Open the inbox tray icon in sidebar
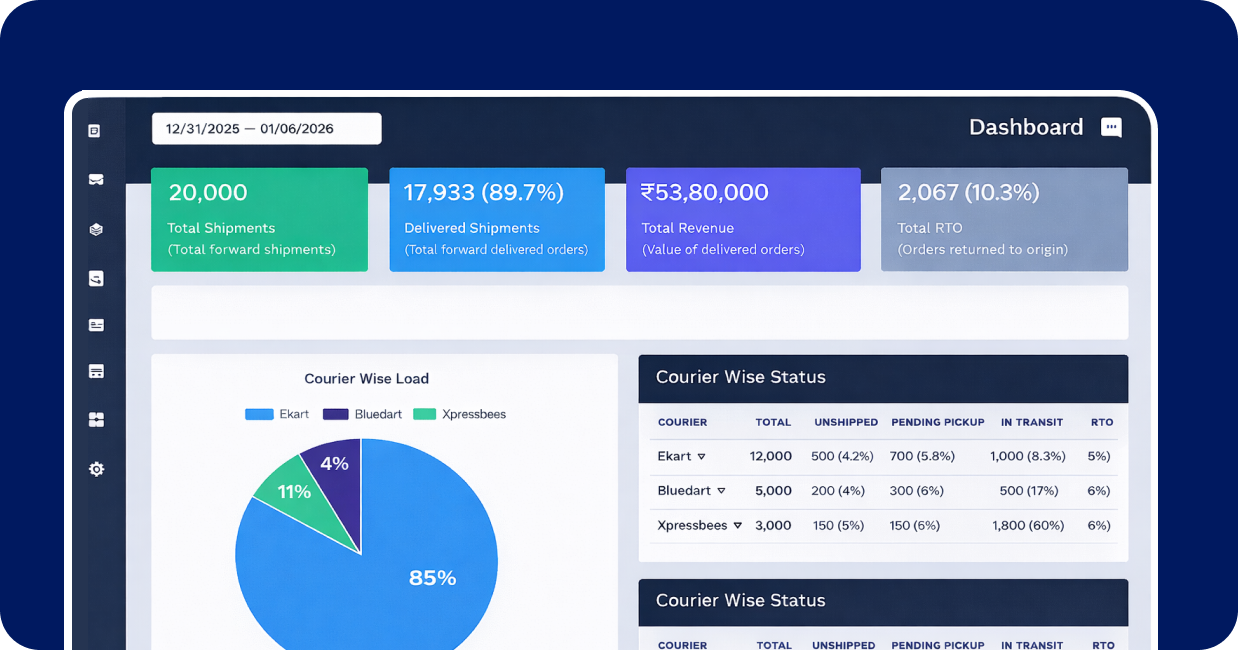 96,180
